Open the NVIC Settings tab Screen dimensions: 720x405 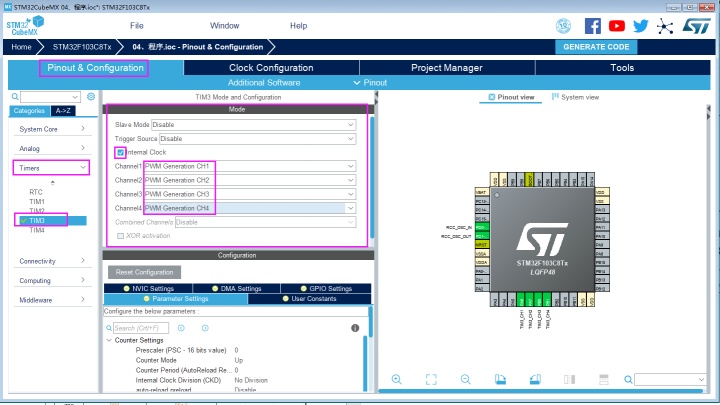pyautogui.click(x=148, y=288)
